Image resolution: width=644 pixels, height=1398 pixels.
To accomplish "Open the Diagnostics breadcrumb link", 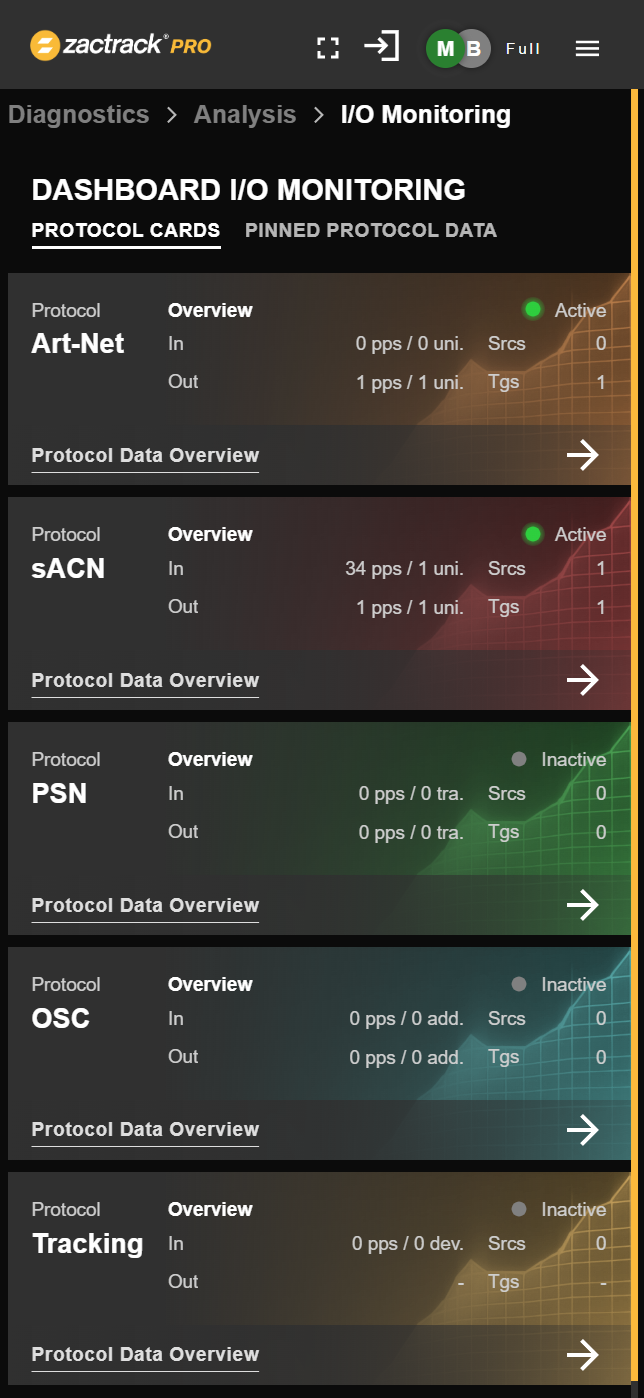I will [78, 114].
